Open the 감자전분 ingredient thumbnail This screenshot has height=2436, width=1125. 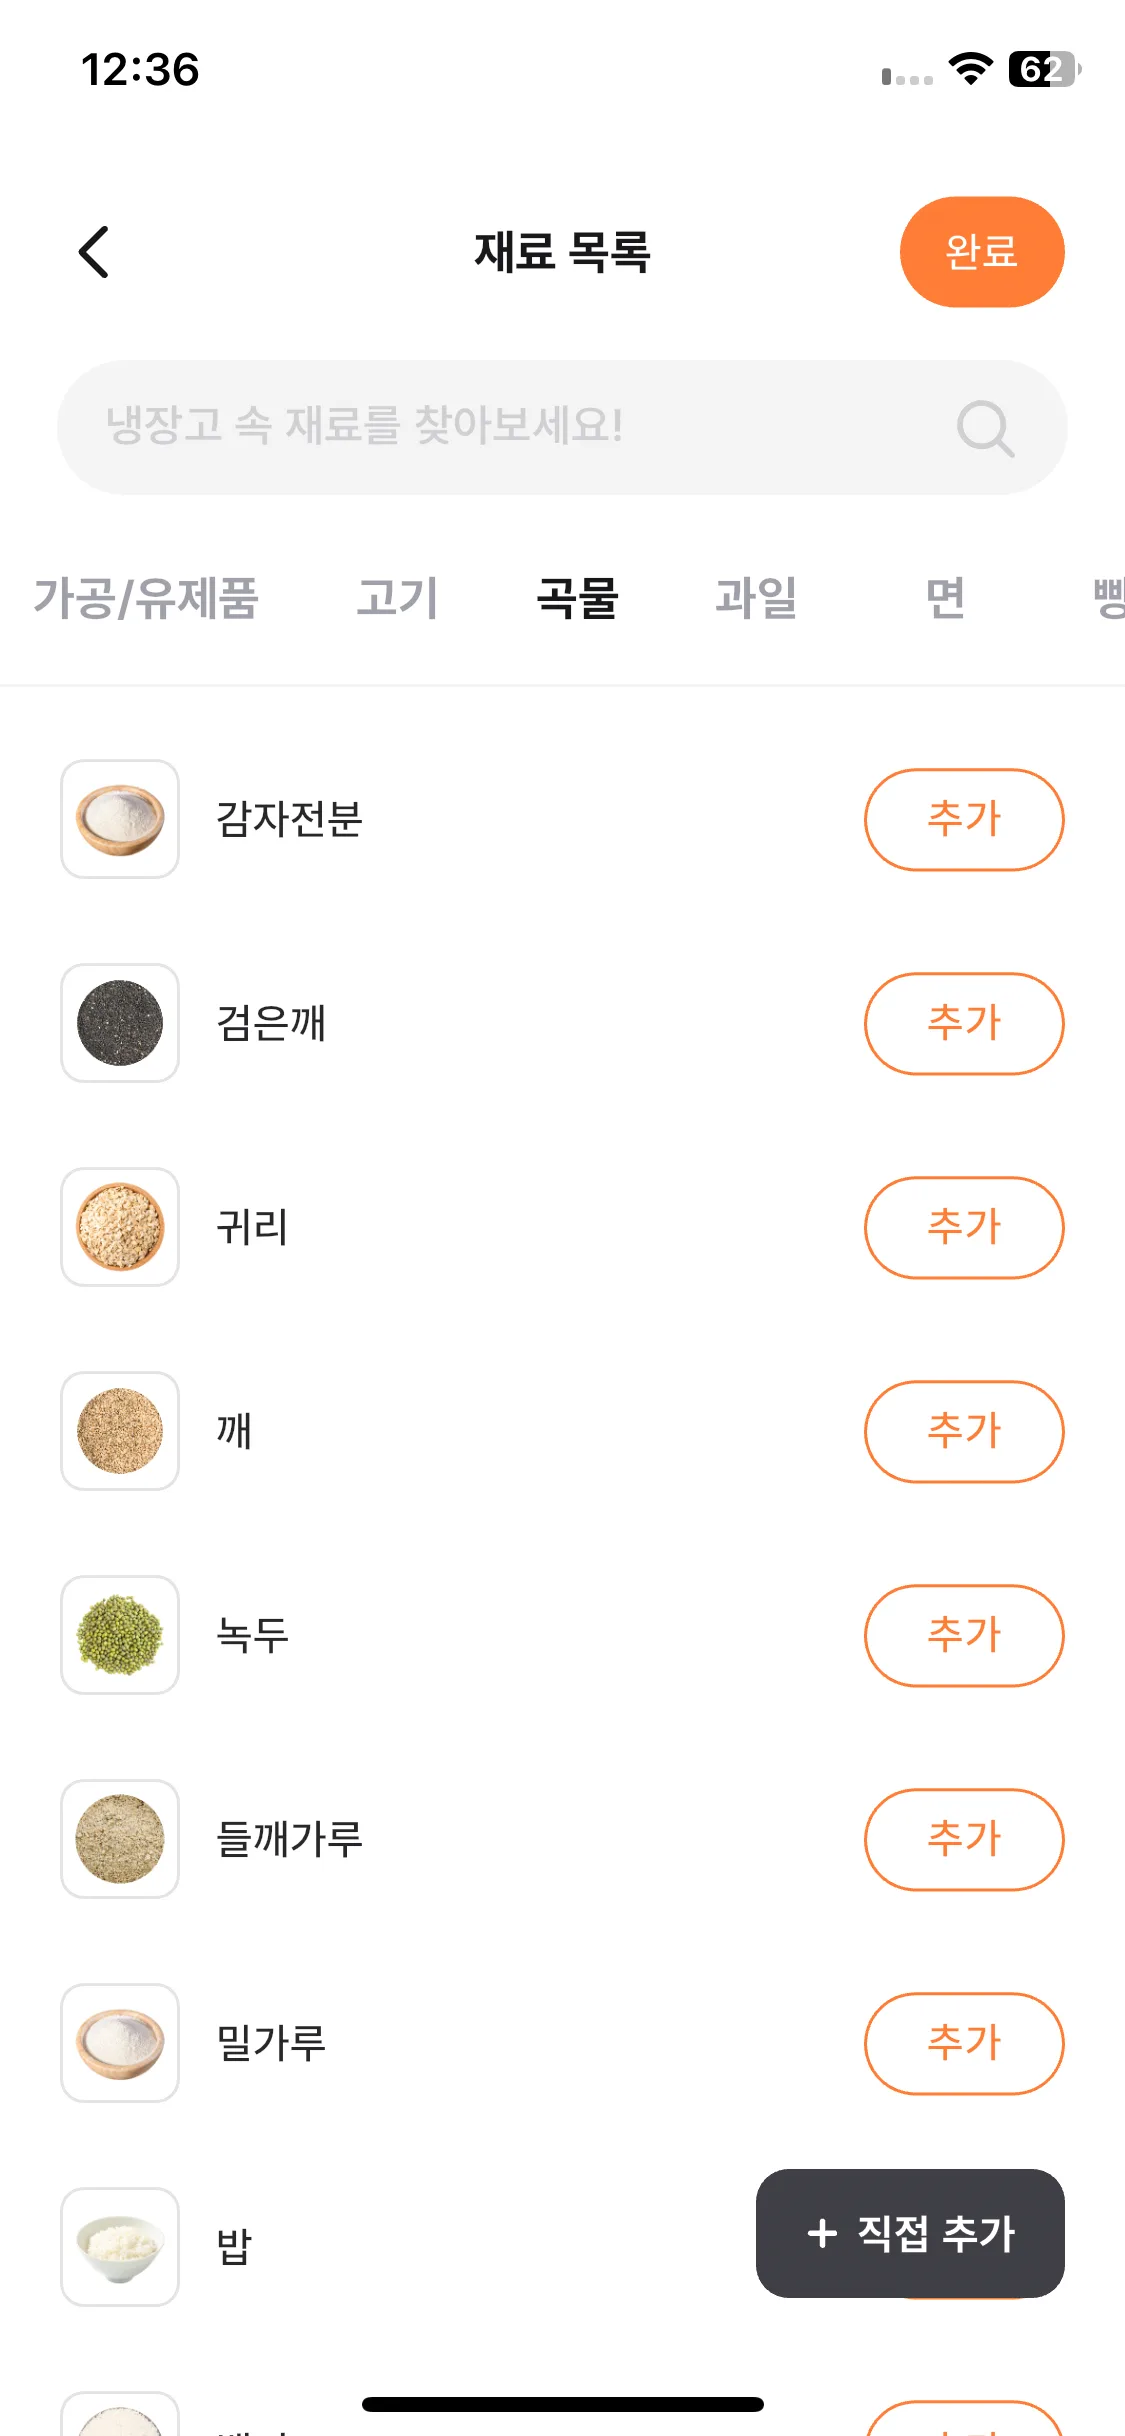pyautogui.click(x=120, y=819)
